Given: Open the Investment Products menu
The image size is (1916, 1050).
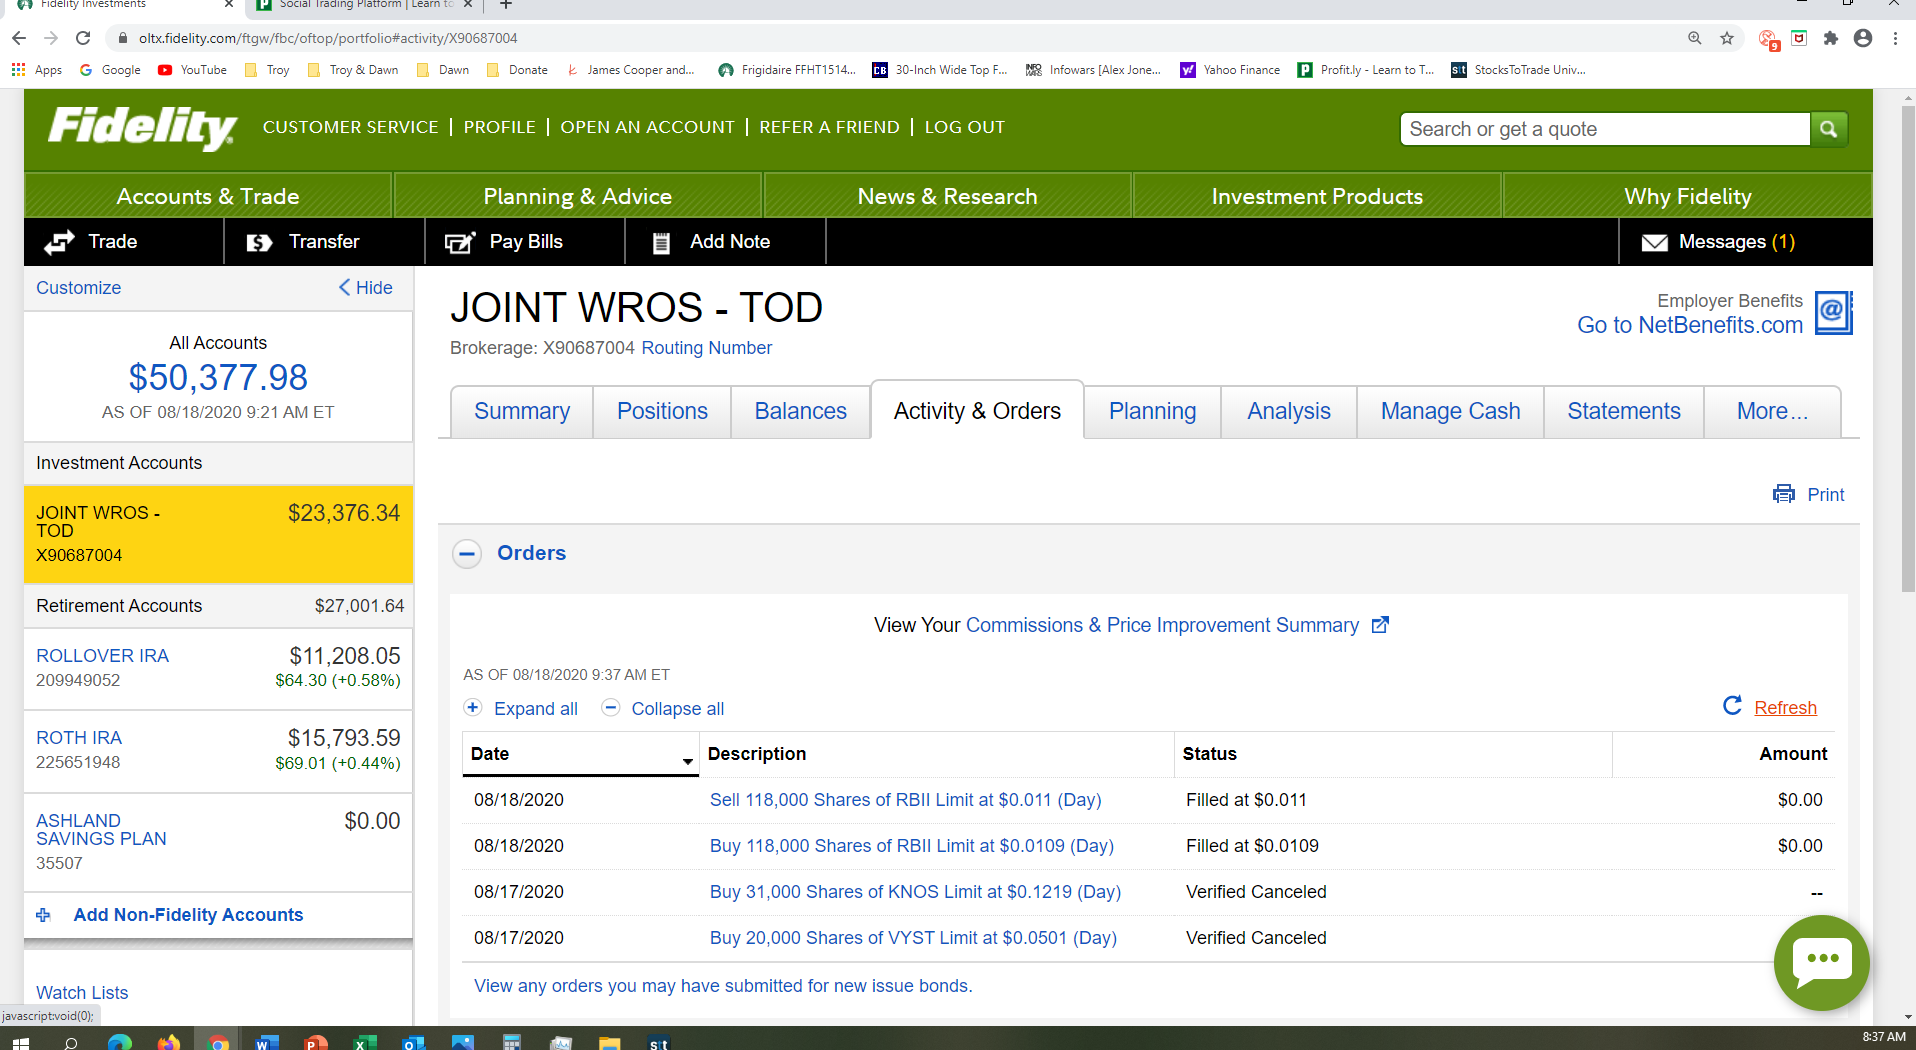Looking at the screenshot, I should pos(1317,196).
